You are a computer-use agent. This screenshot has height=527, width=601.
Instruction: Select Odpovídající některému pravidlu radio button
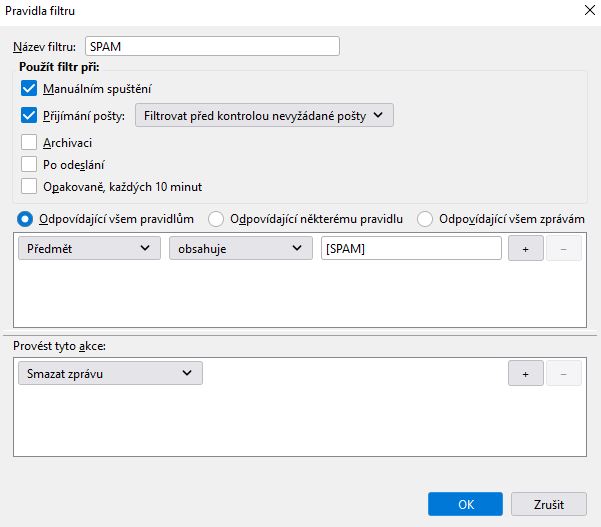click(x=215, y=218)
